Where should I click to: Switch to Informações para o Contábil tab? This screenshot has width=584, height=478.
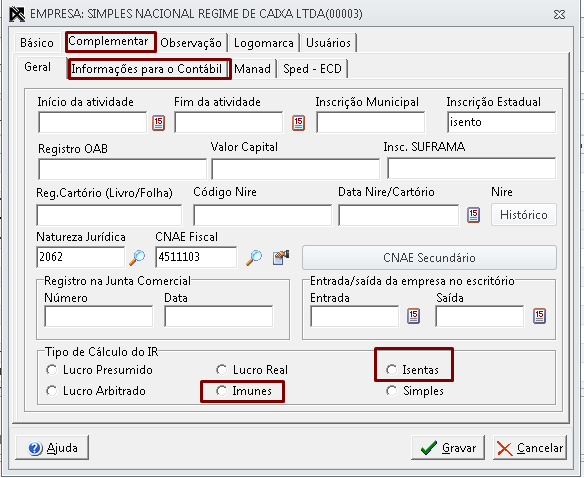coord(146,69)
